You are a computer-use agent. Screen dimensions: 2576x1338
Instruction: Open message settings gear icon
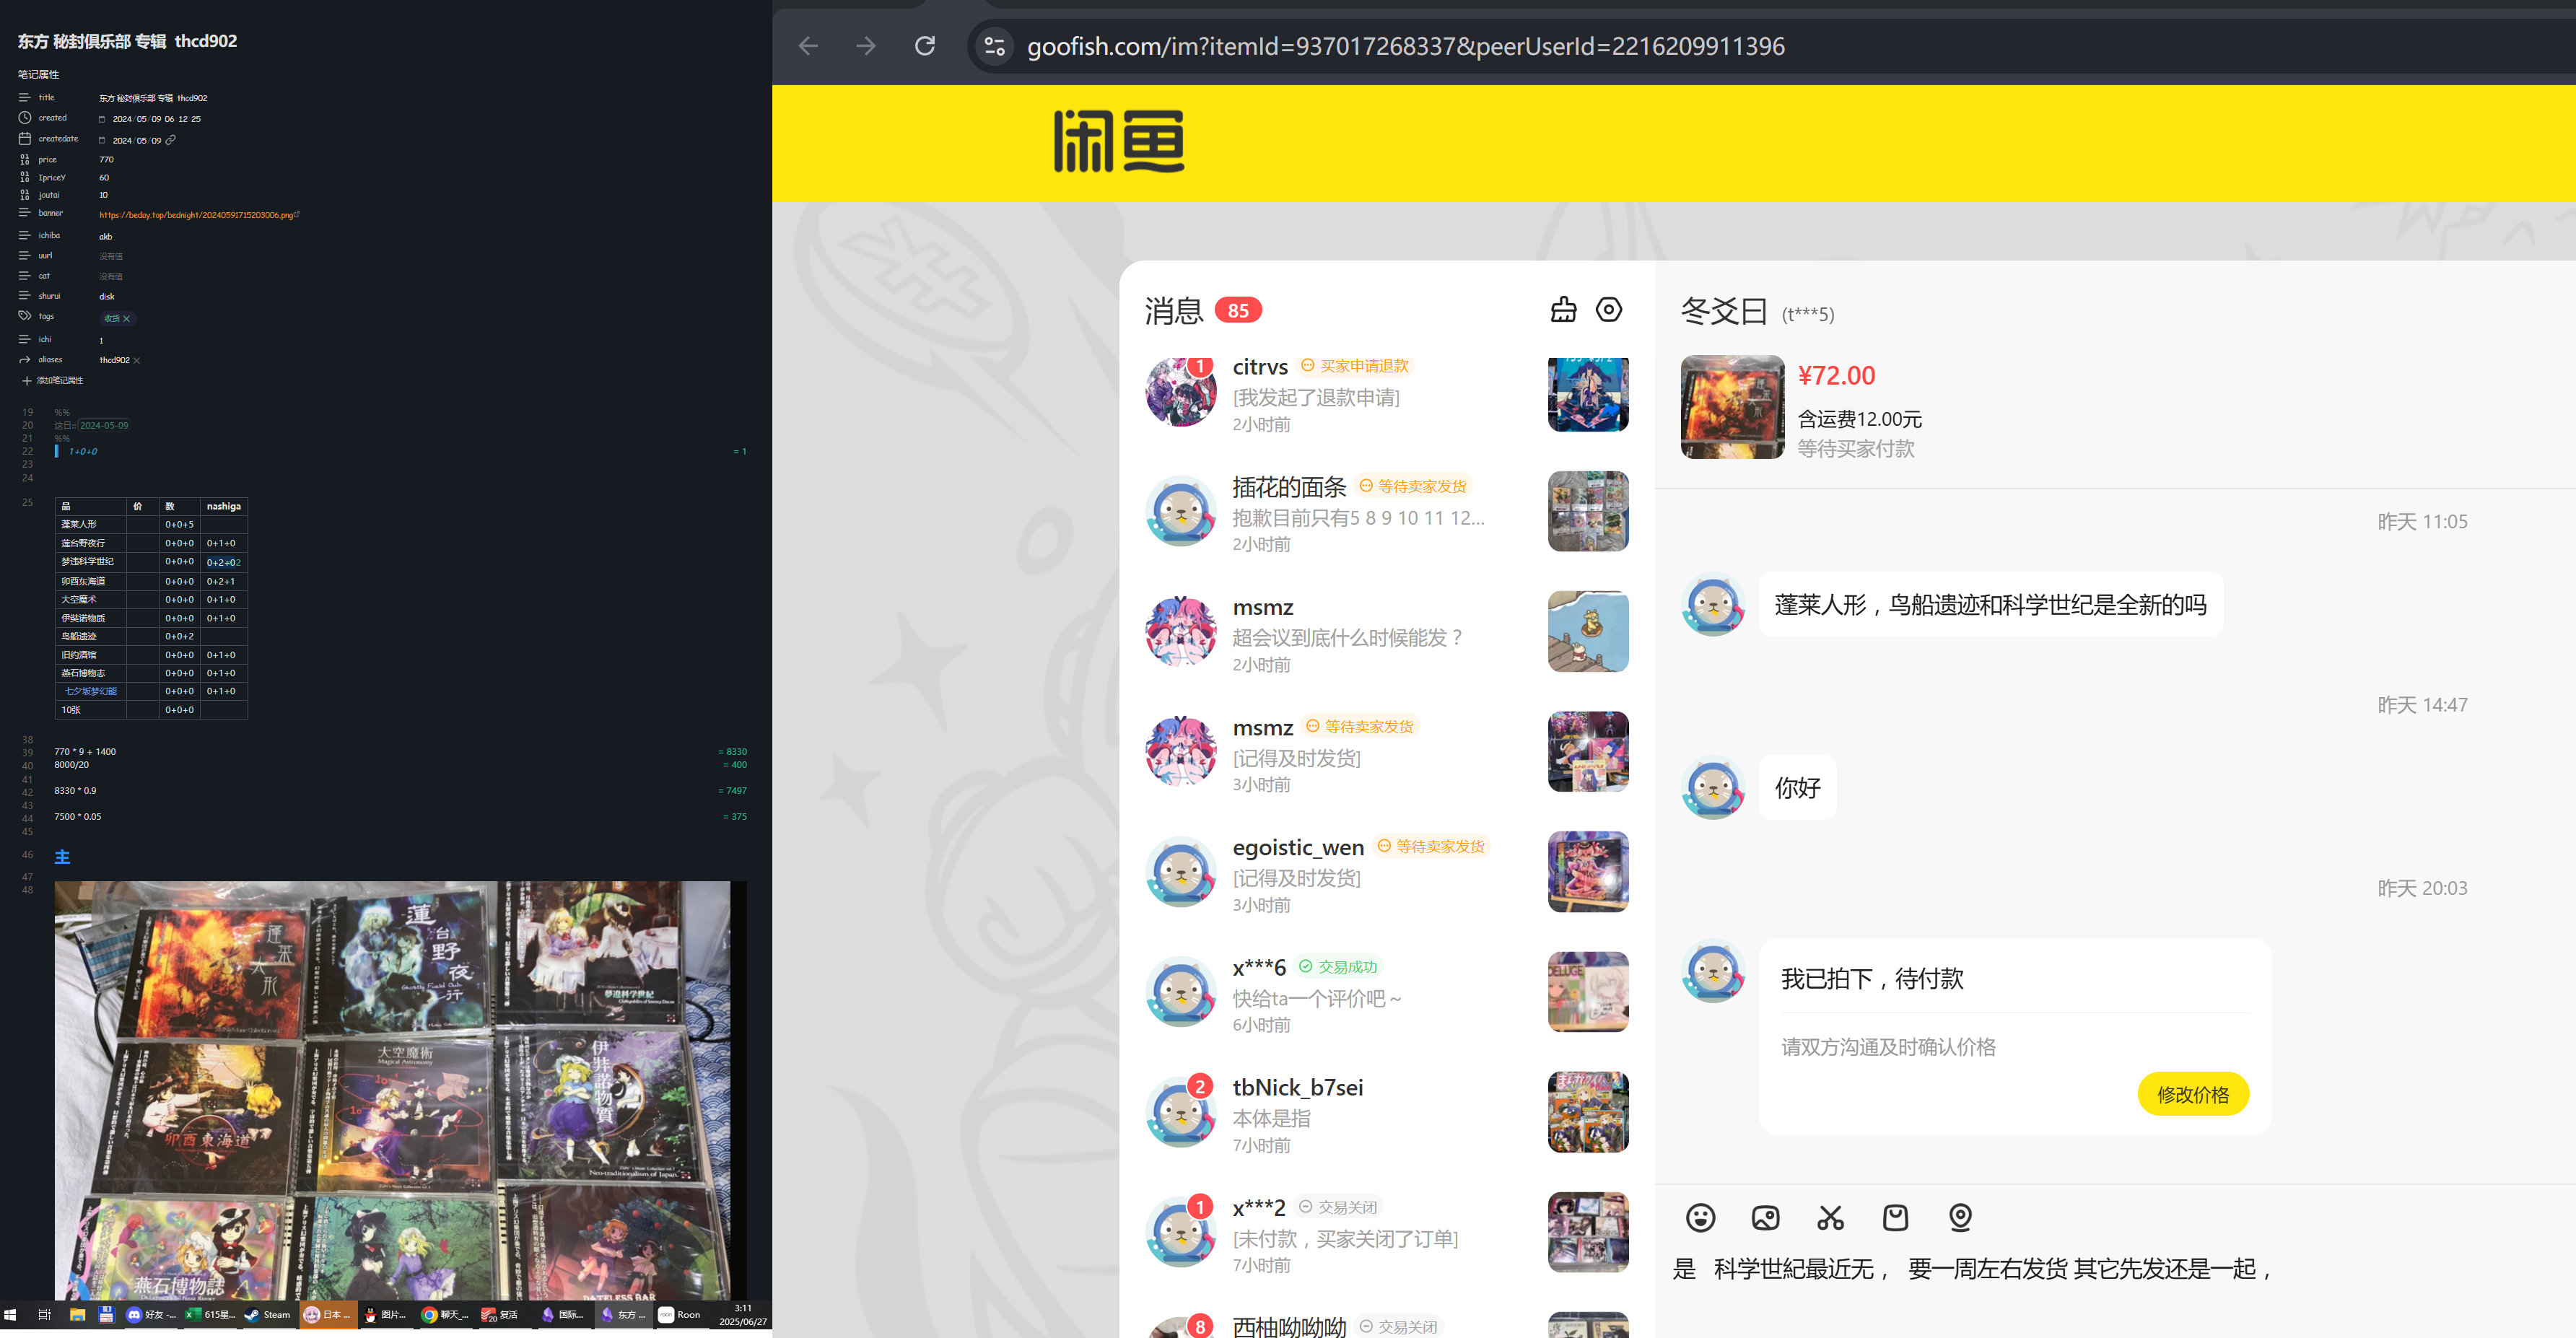tap(1608, 310)
